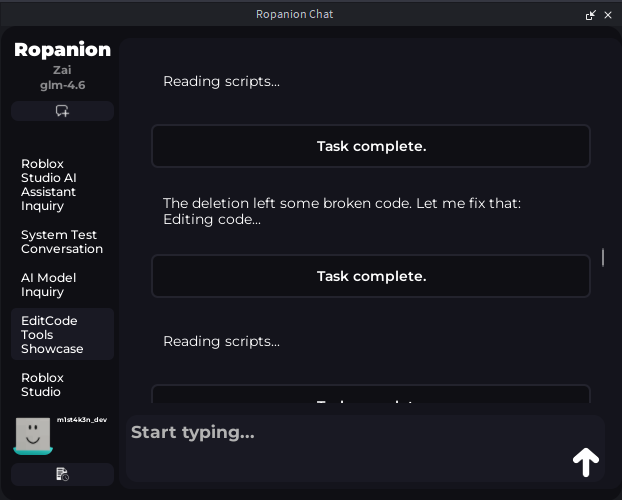This screenshot has height=500, width=622.
Task: Close the Ropanion Chat panel
Action: 608,15
